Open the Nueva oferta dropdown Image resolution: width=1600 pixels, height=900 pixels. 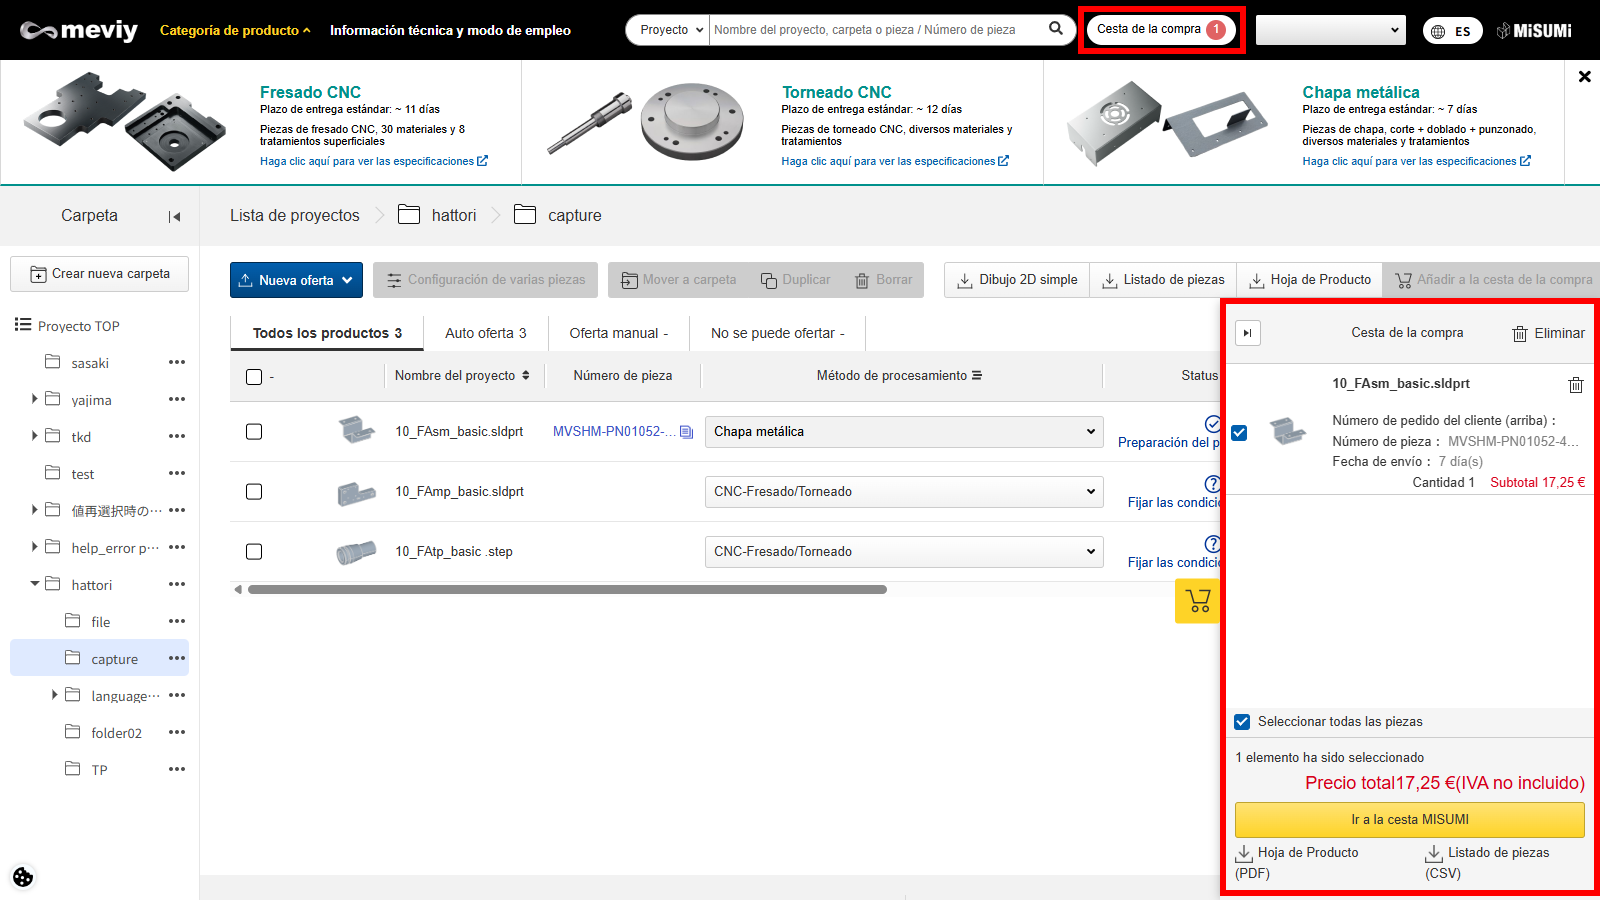tap(296, 280)
